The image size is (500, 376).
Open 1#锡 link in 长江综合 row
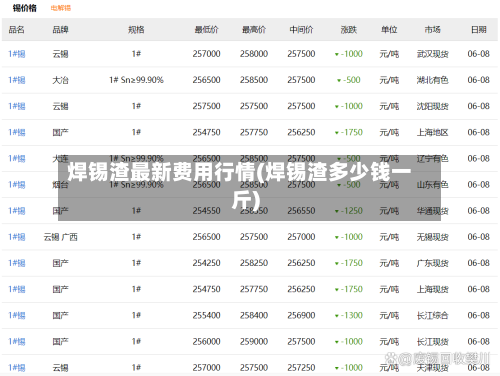click(17, 315)
